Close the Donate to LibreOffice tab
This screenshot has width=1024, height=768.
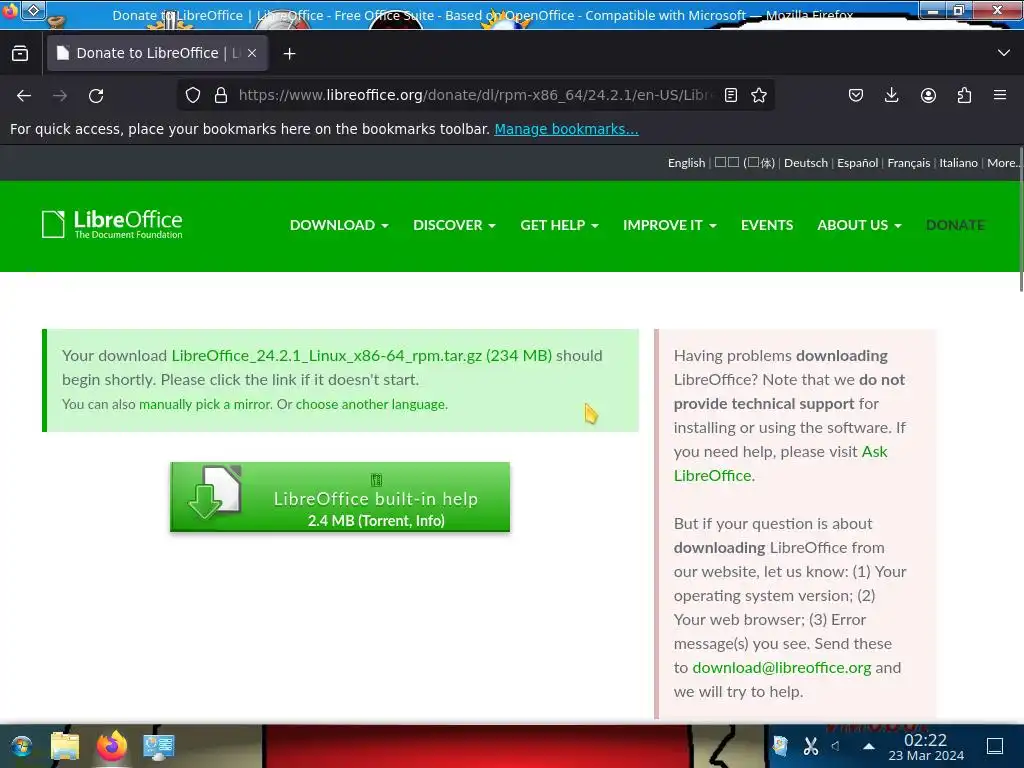[252, 53]
